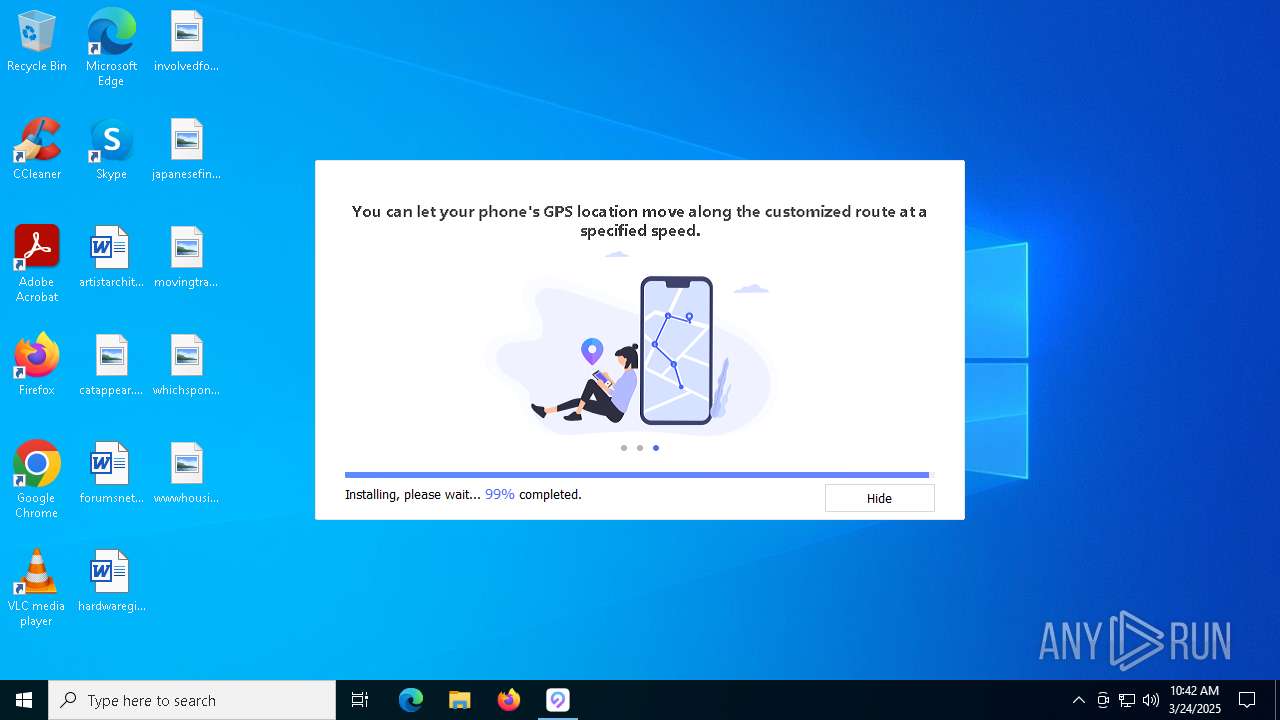Screen dimensions: 1280x720
Task: Open Task View from taskbar
Action: point(360,700)
